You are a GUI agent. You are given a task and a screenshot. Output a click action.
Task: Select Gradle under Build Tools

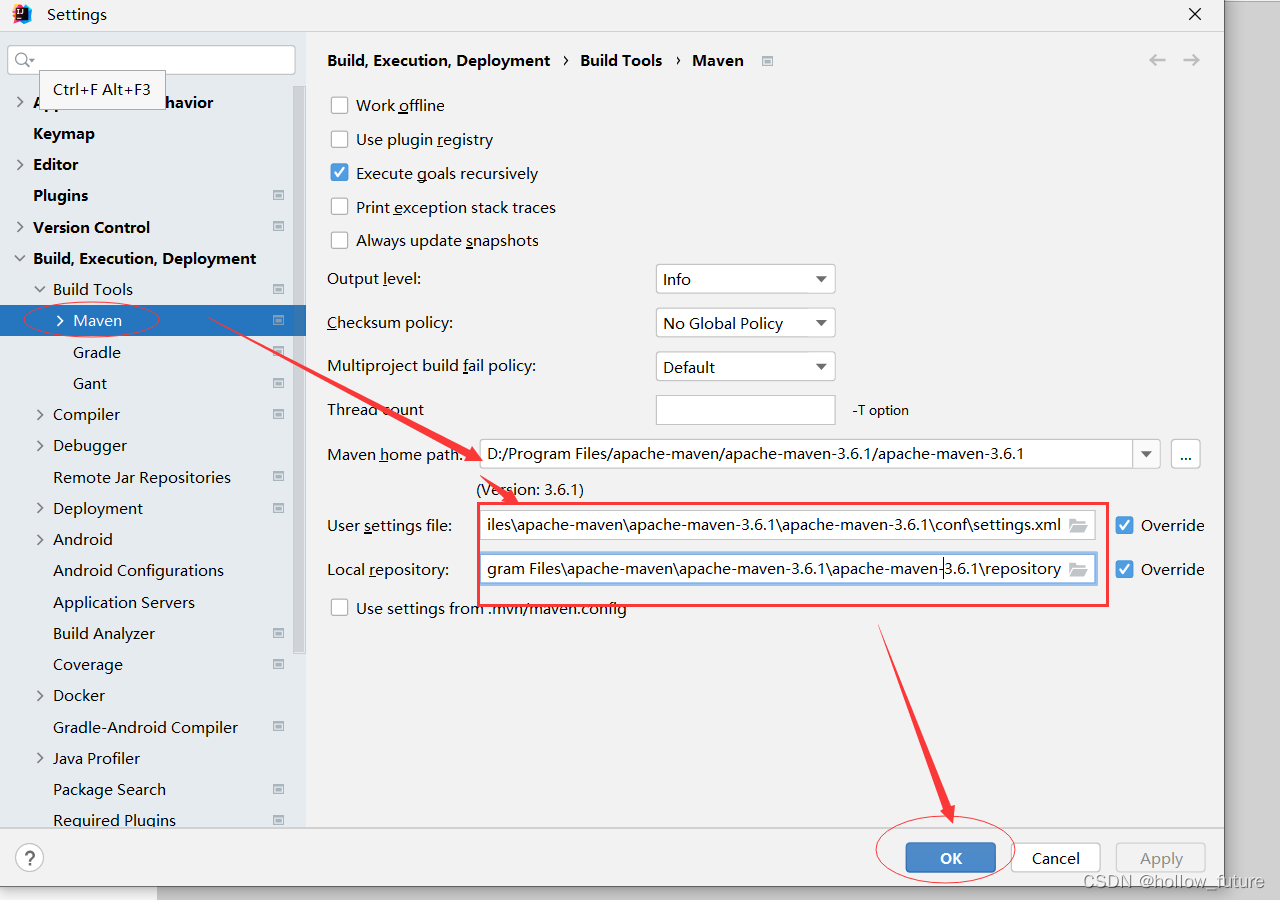tap(97, 352)
